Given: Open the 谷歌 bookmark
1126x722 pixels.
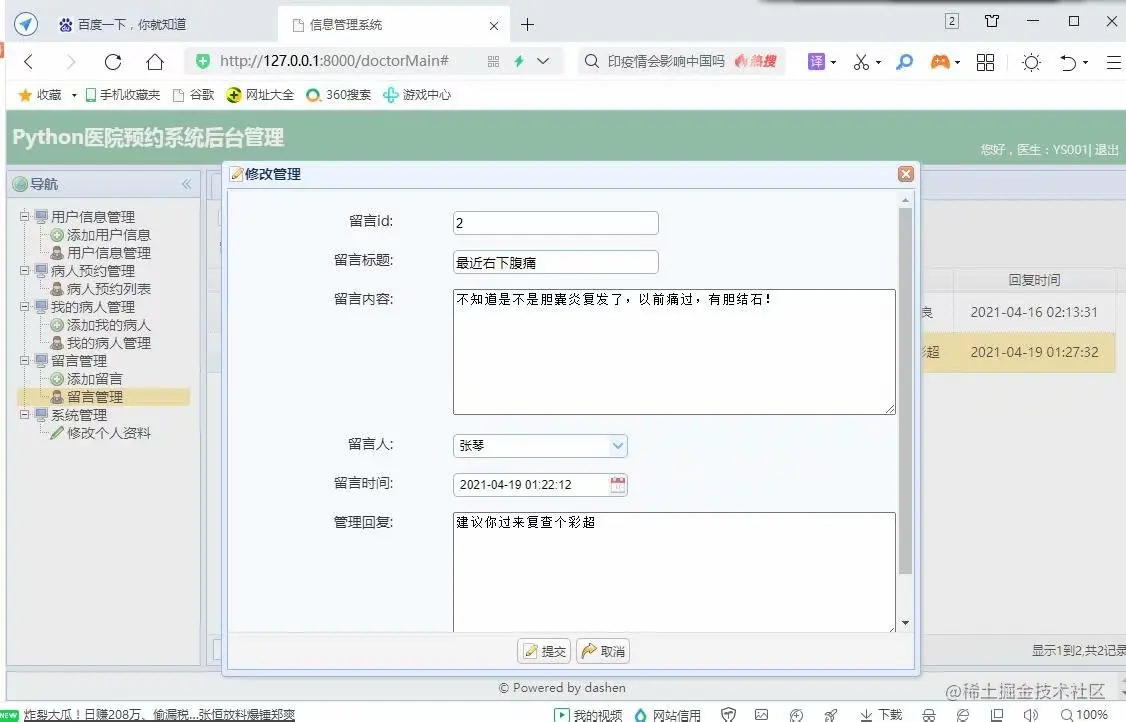Looking at the screenshot, I should (x=193, y=95).
